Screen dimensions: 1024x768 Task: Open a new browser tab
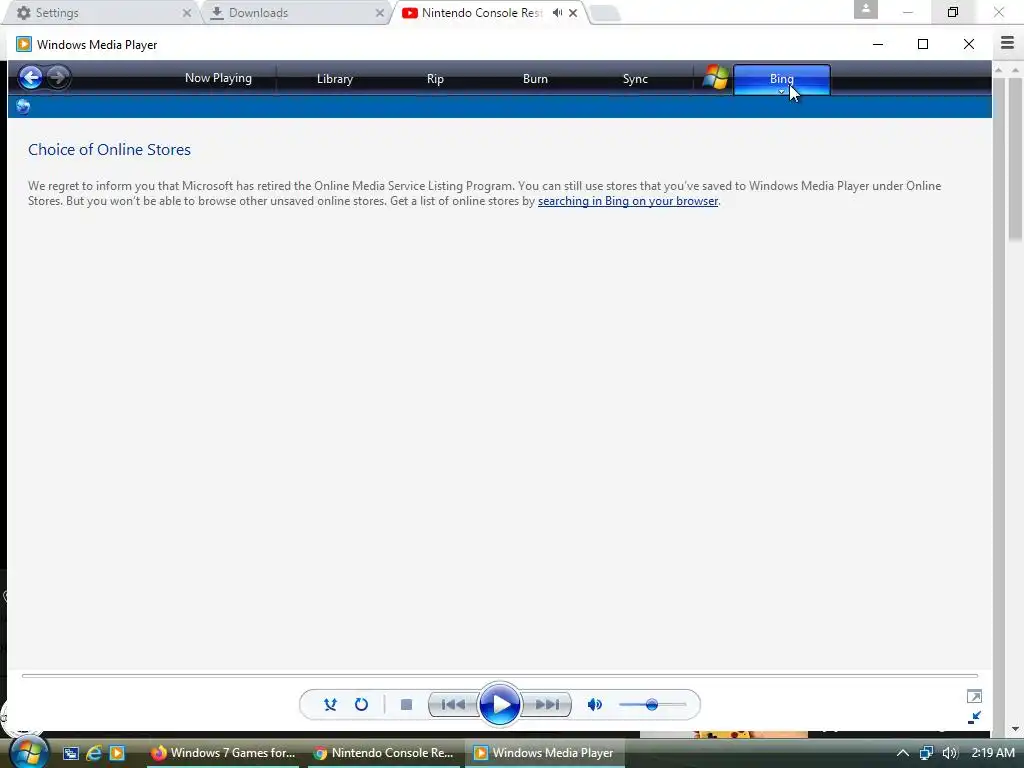(605, 13)
